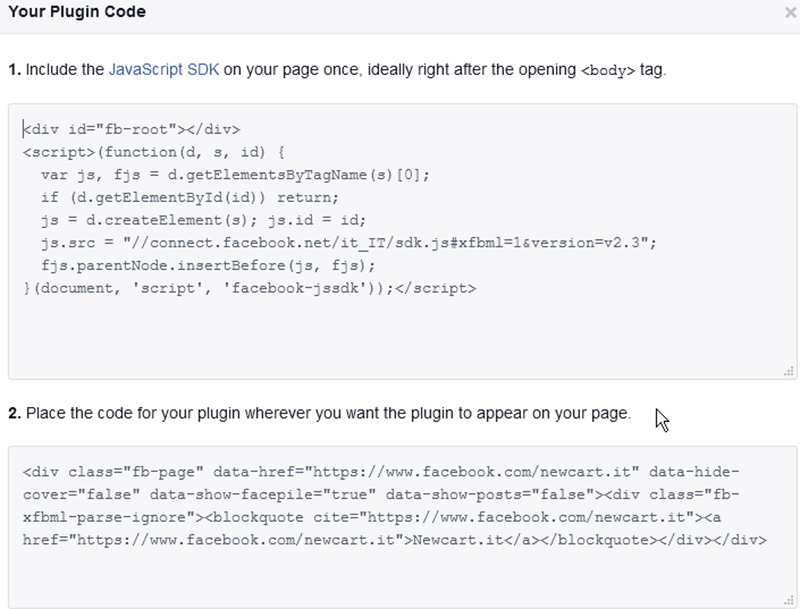Click the <script>(function(d, s, id) line
Screen dimensions: 800x609
(x=154, y=152)
